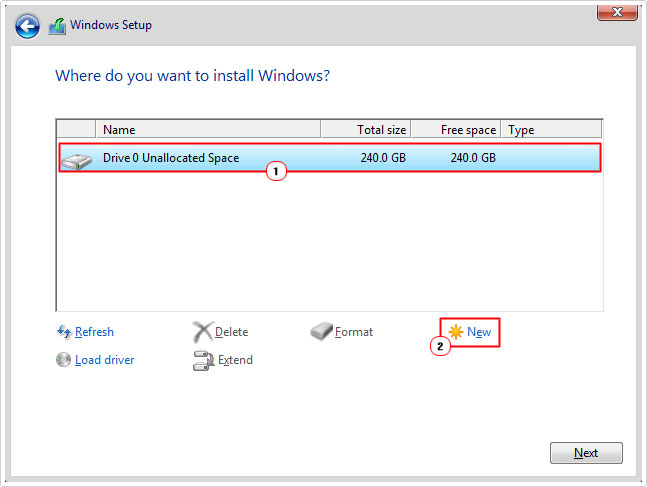The image size is (647, 487).
Task: Click the Format drive icon
Action: 321,331
